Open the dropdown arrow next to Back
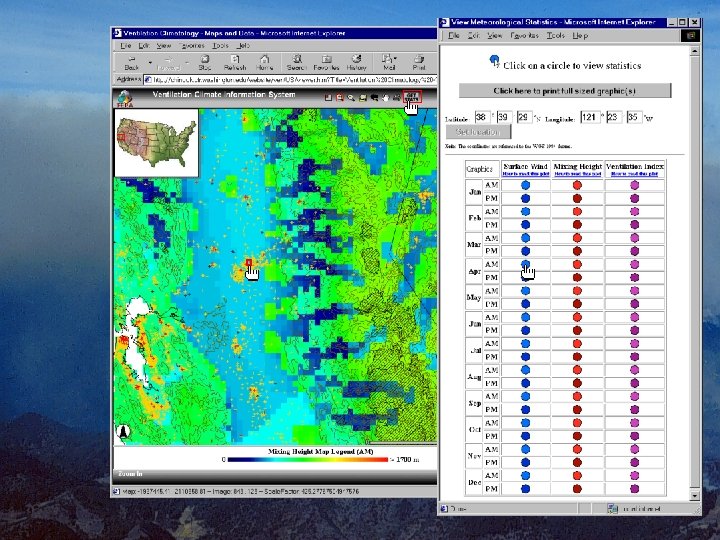 click(150, 62)
